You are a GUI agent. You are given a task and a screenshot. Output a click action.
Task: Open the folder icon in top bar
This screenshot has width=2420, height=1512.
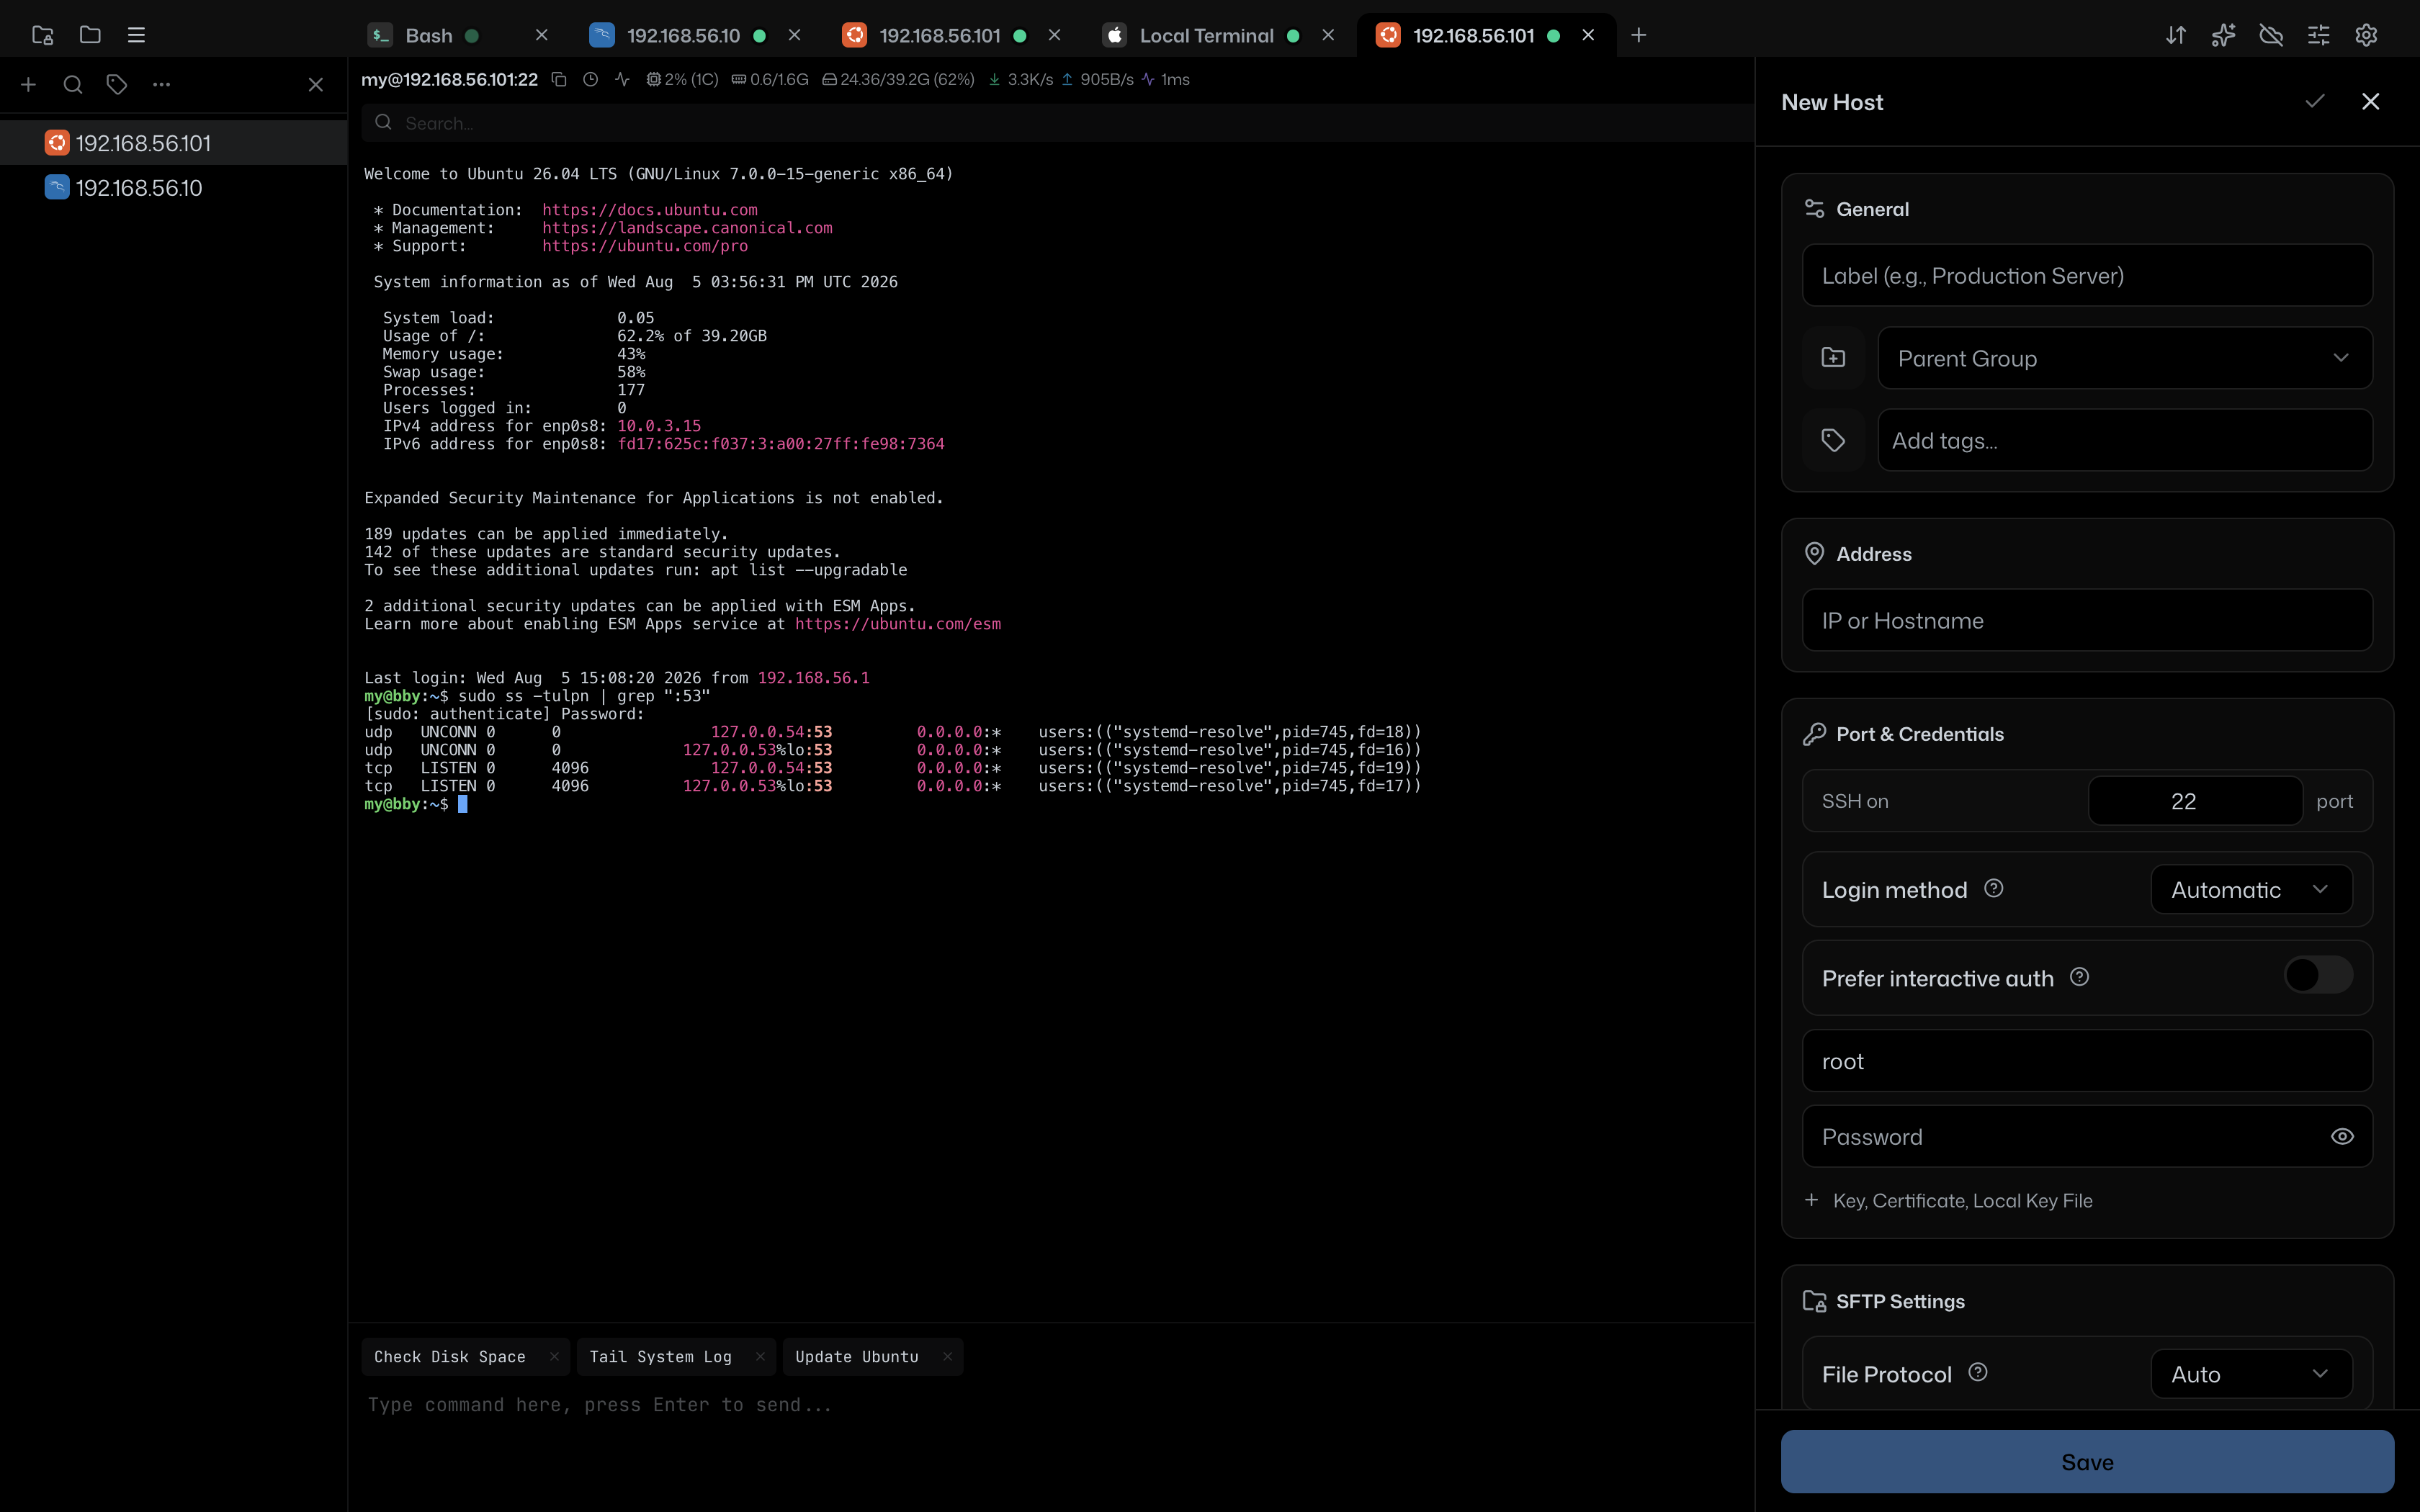90,35
